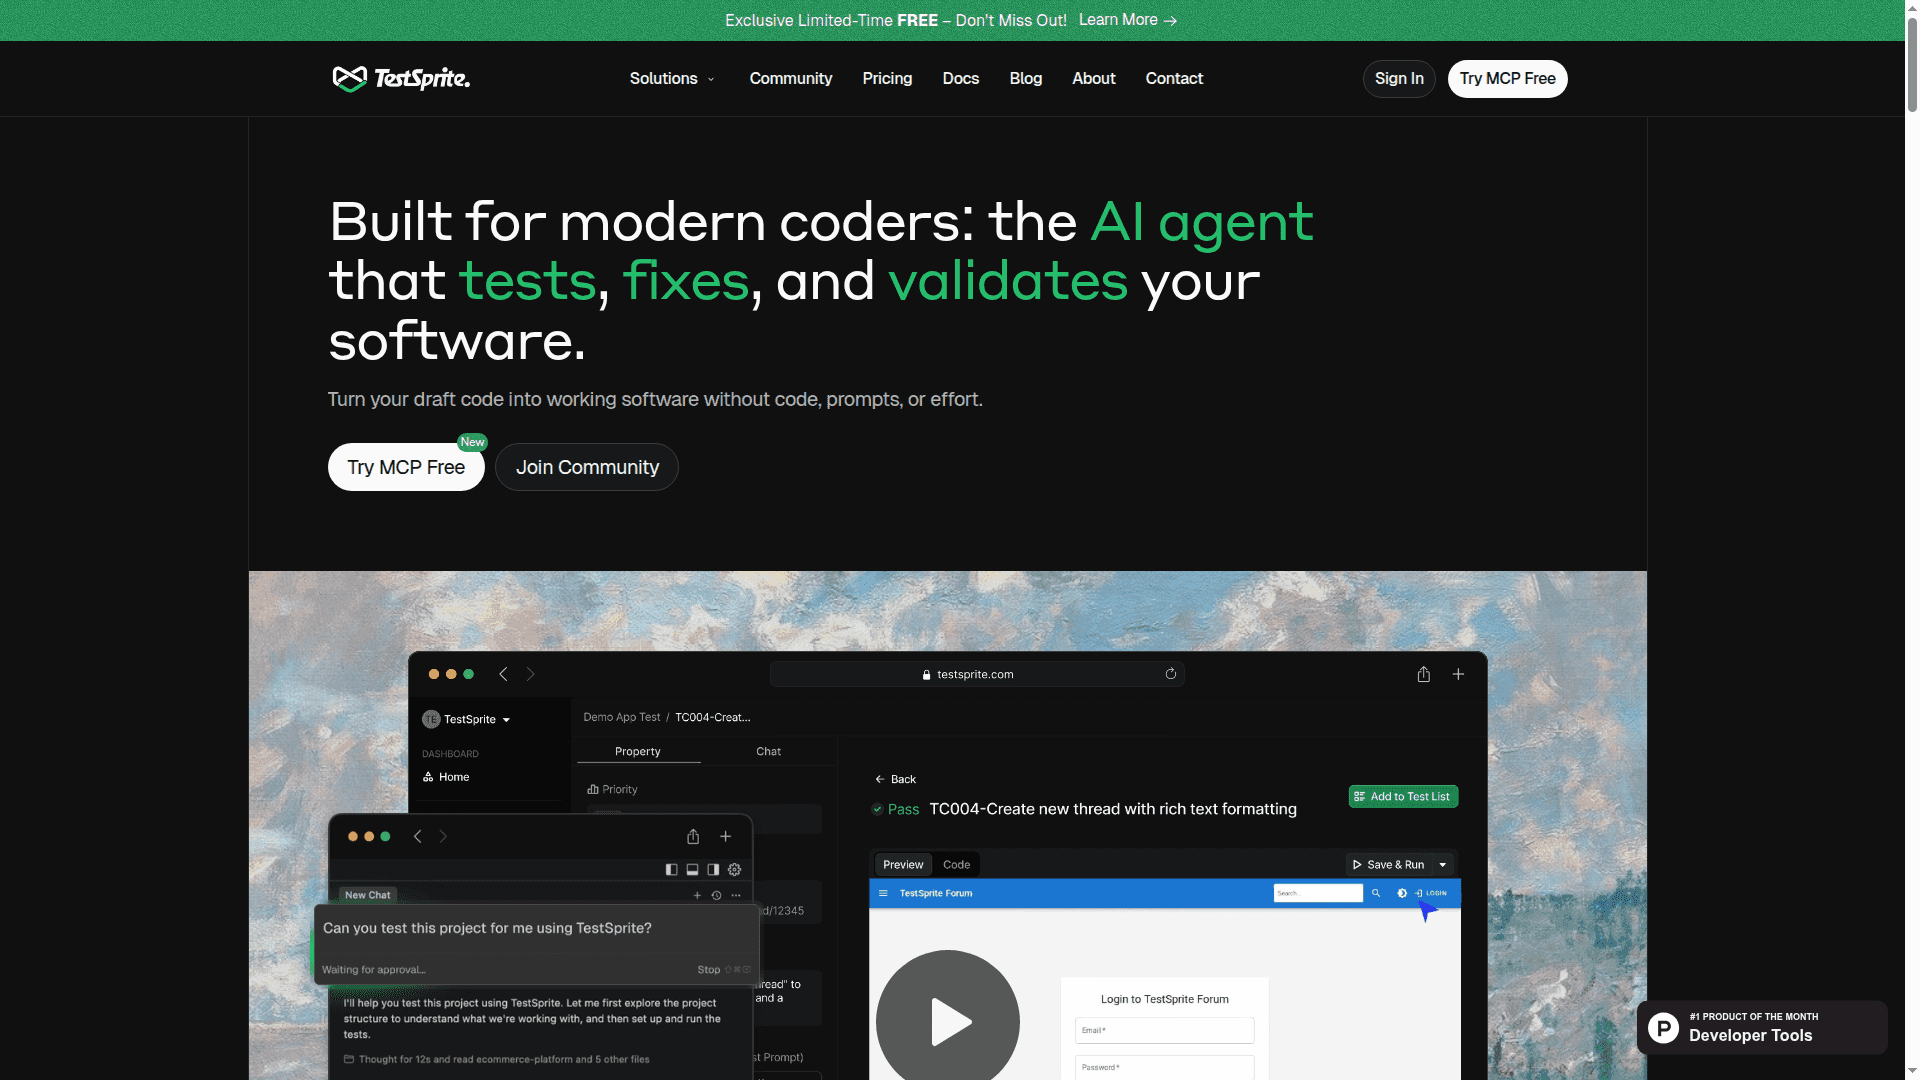1920x1080 pixels.
Task: Click the TestSprite logo in the header
Action: coord(401,78)
